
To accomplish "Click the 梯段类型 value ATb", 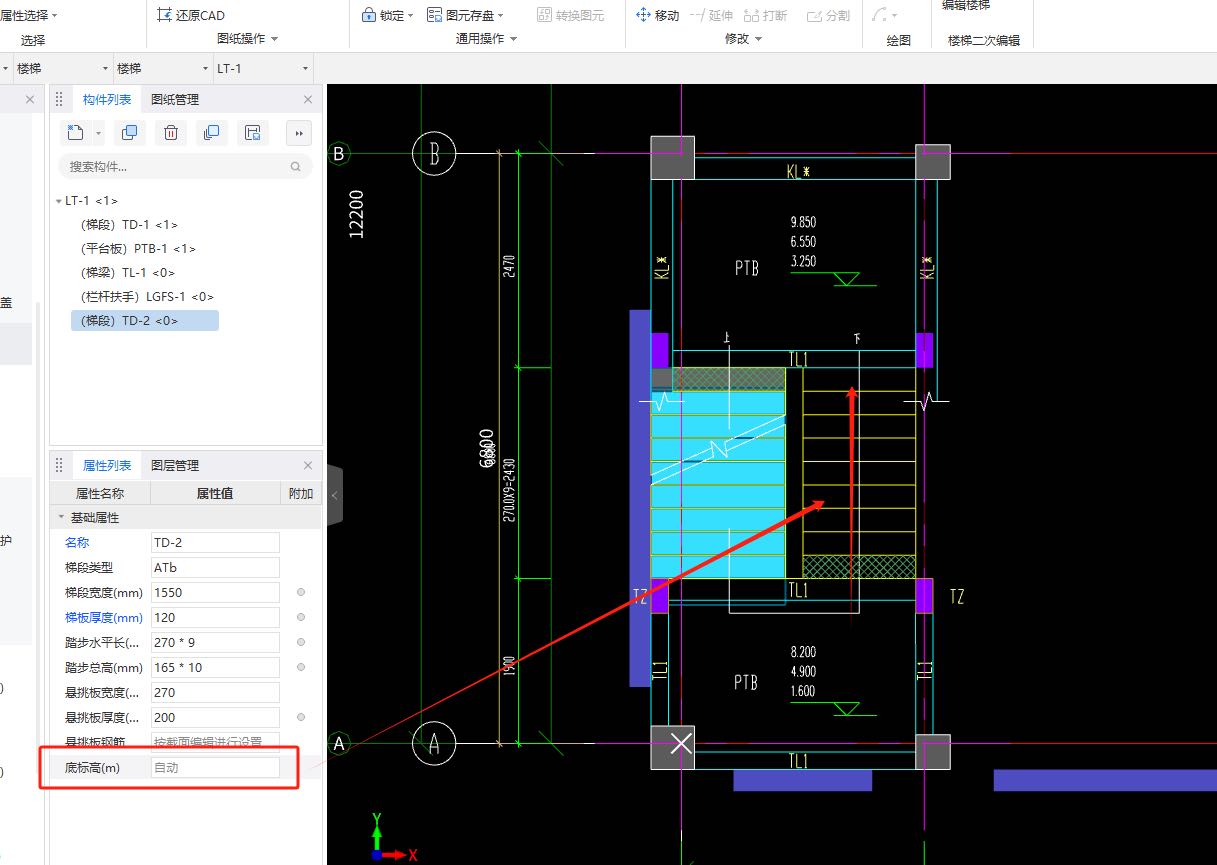I will click(x=215, y=567).
